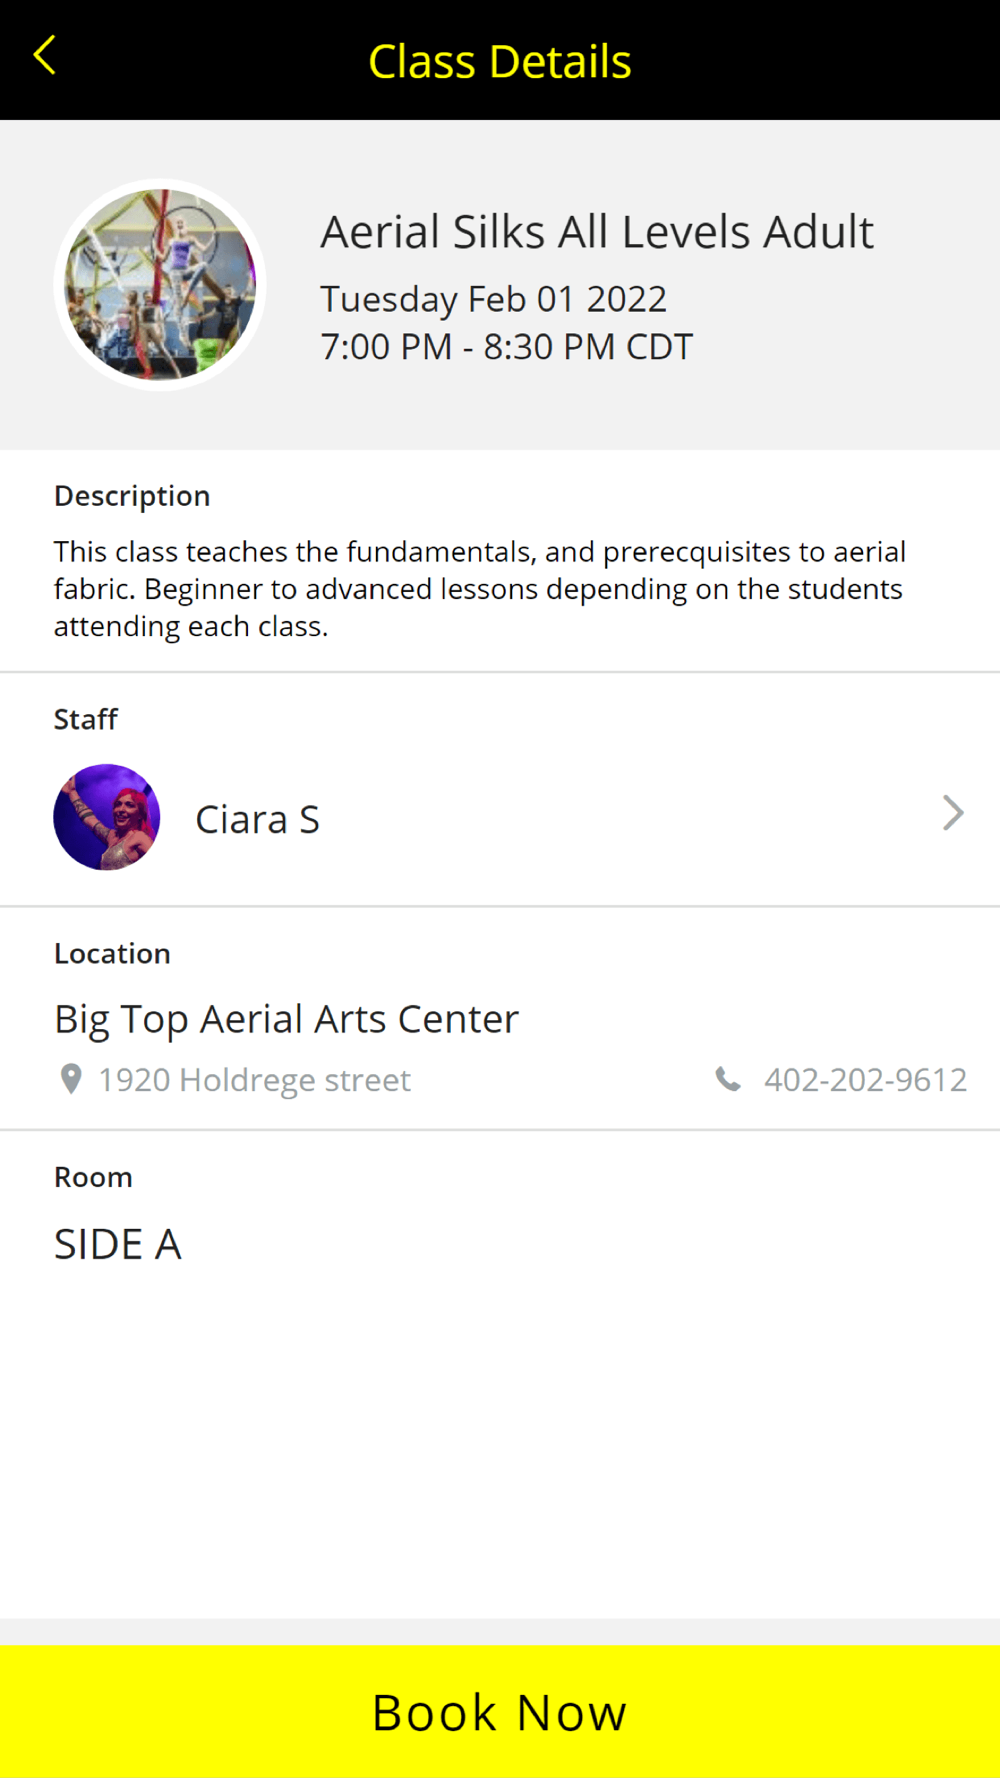Tap the class description paragraph
The height and width of the screenshot is (1778, 1000).
480,589
